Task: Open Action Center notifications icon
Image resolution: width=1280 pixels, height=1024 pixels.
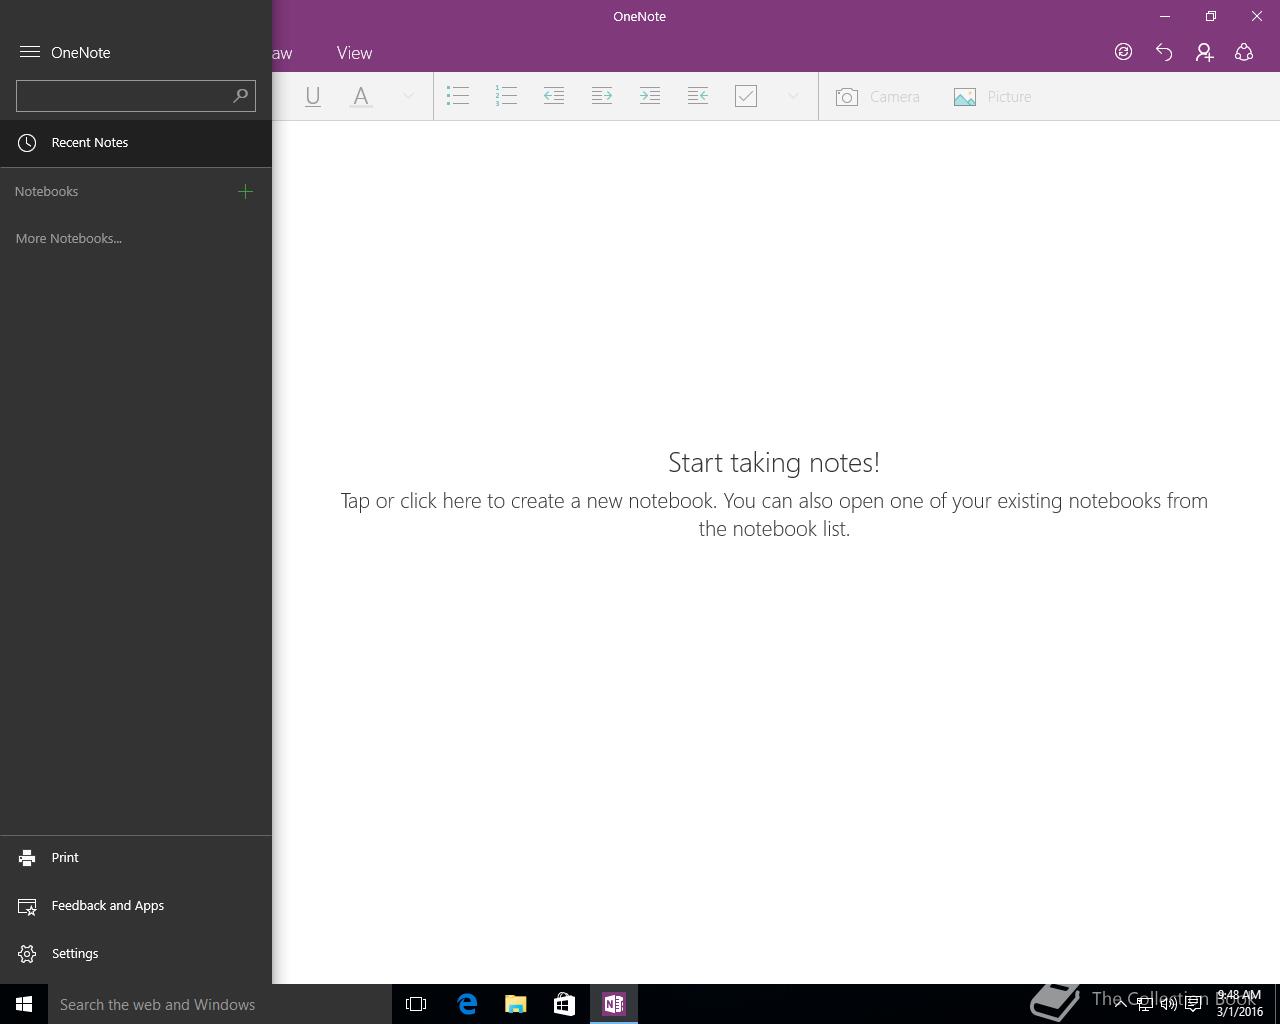Action: pyautogui.click(x=1193, y=1004)
